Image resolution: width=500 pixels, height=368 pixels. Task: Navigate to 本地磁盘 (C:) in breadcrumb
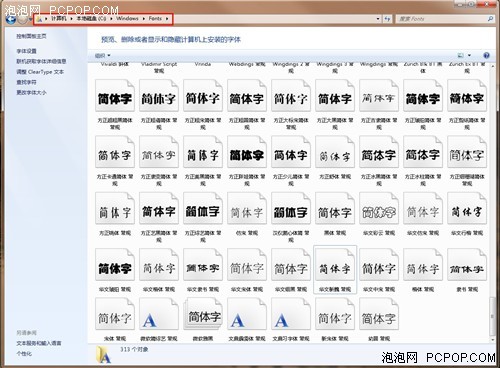91,19
